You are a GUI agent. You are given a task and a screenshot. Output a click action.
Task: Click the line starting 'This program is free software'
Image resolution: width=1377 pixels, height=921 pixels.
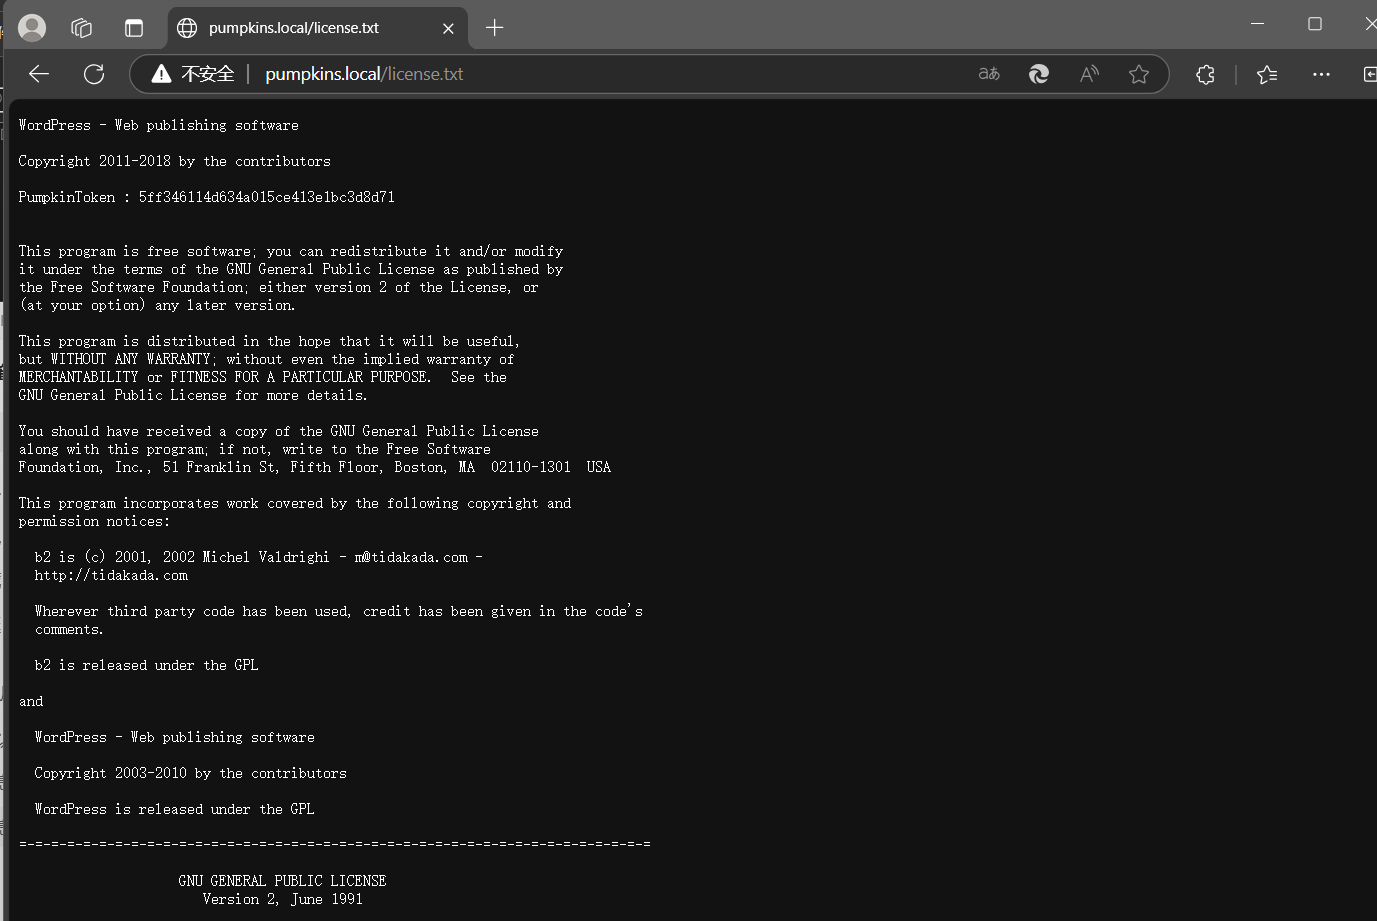click(290, 251)
